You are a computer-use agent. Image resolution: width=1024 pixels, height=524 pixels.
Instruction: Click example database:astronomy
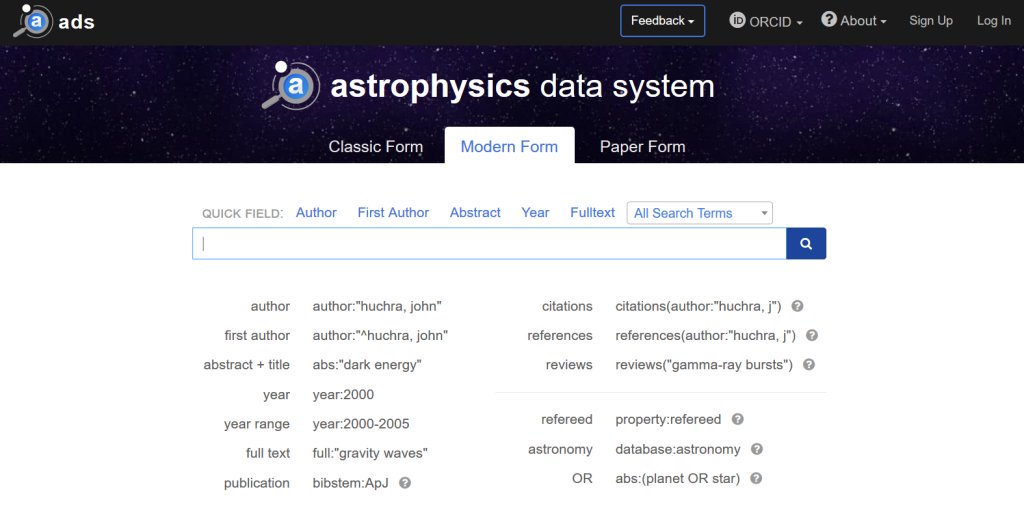click(x=678, y=449)
